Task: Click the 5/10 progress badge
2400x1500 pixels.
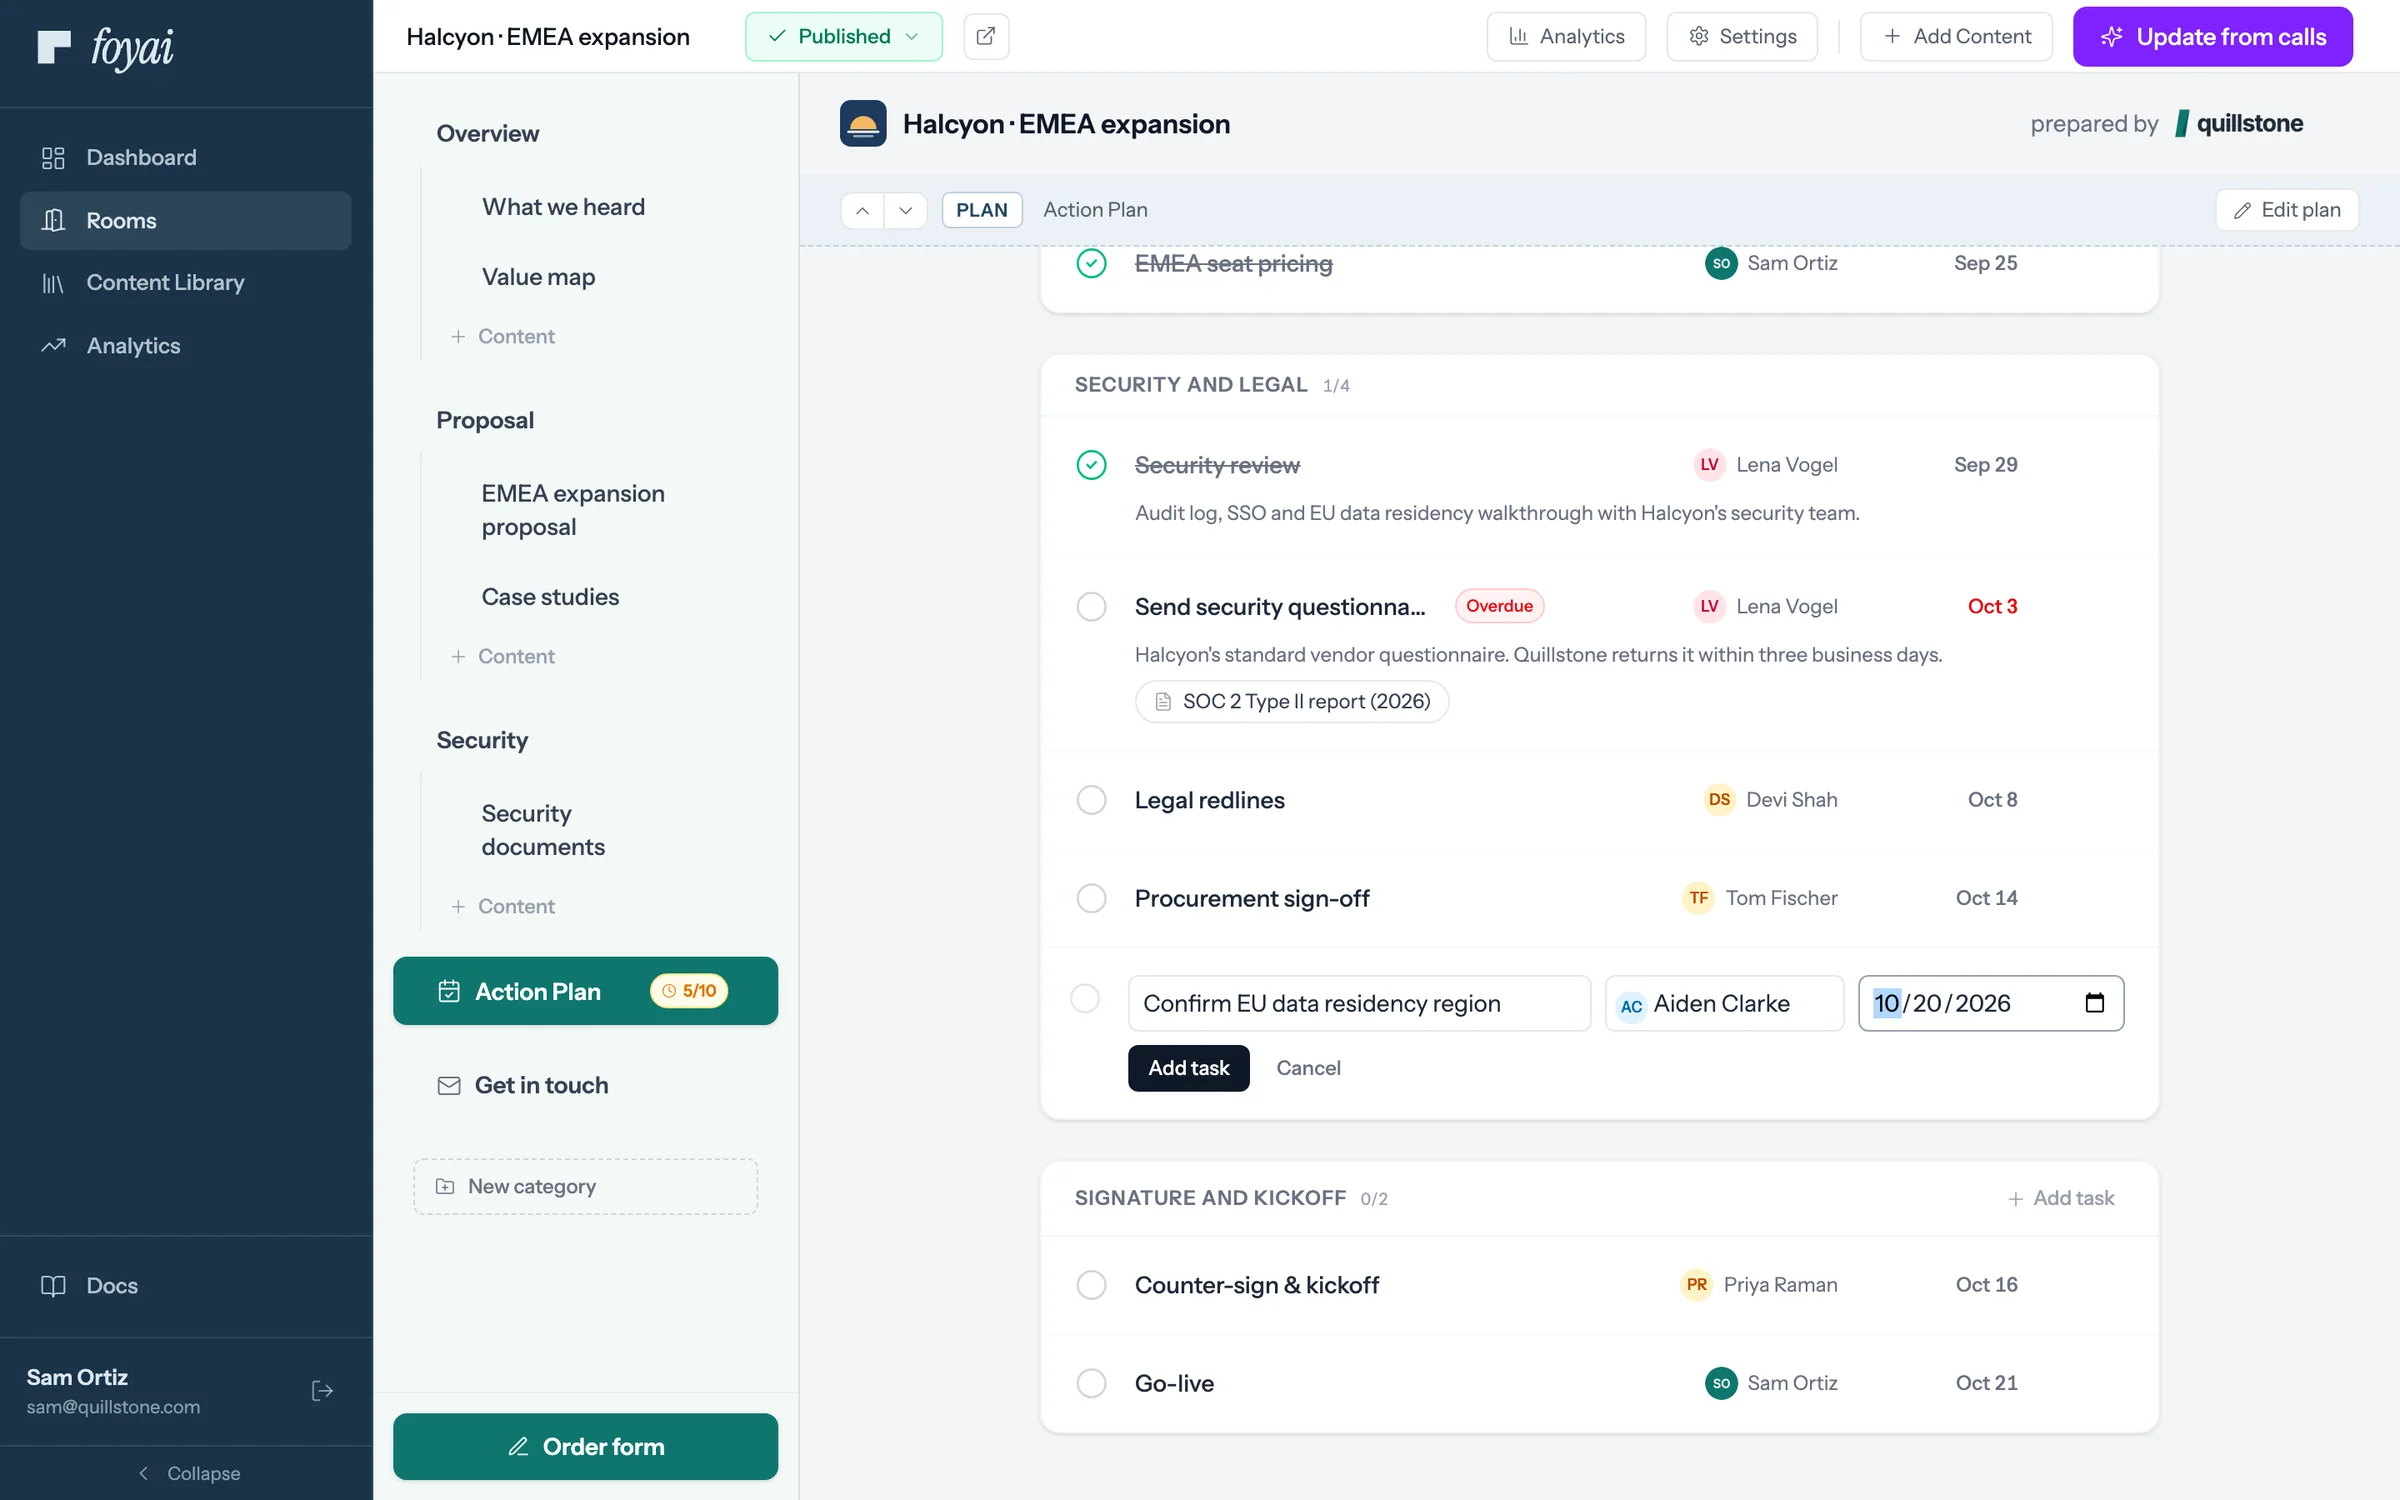Action: [x=689, y=991]
